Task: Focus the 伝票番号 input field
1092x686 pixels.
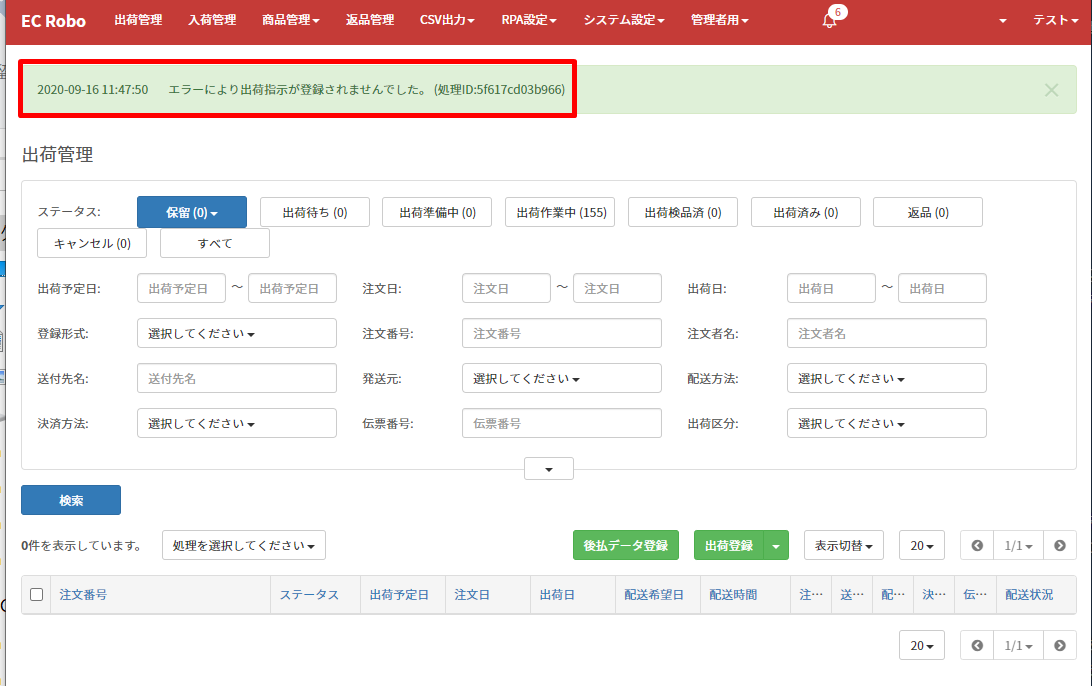Action: (x=561, y=423)
